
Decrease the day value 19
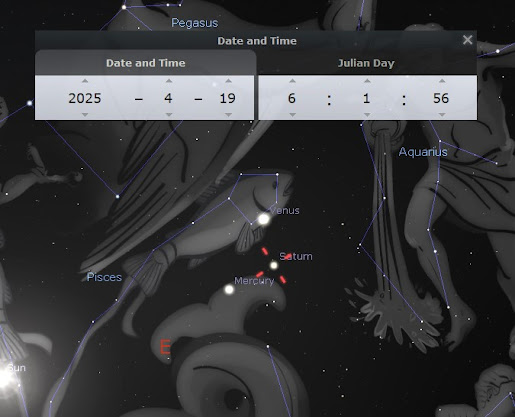[228, 114]
